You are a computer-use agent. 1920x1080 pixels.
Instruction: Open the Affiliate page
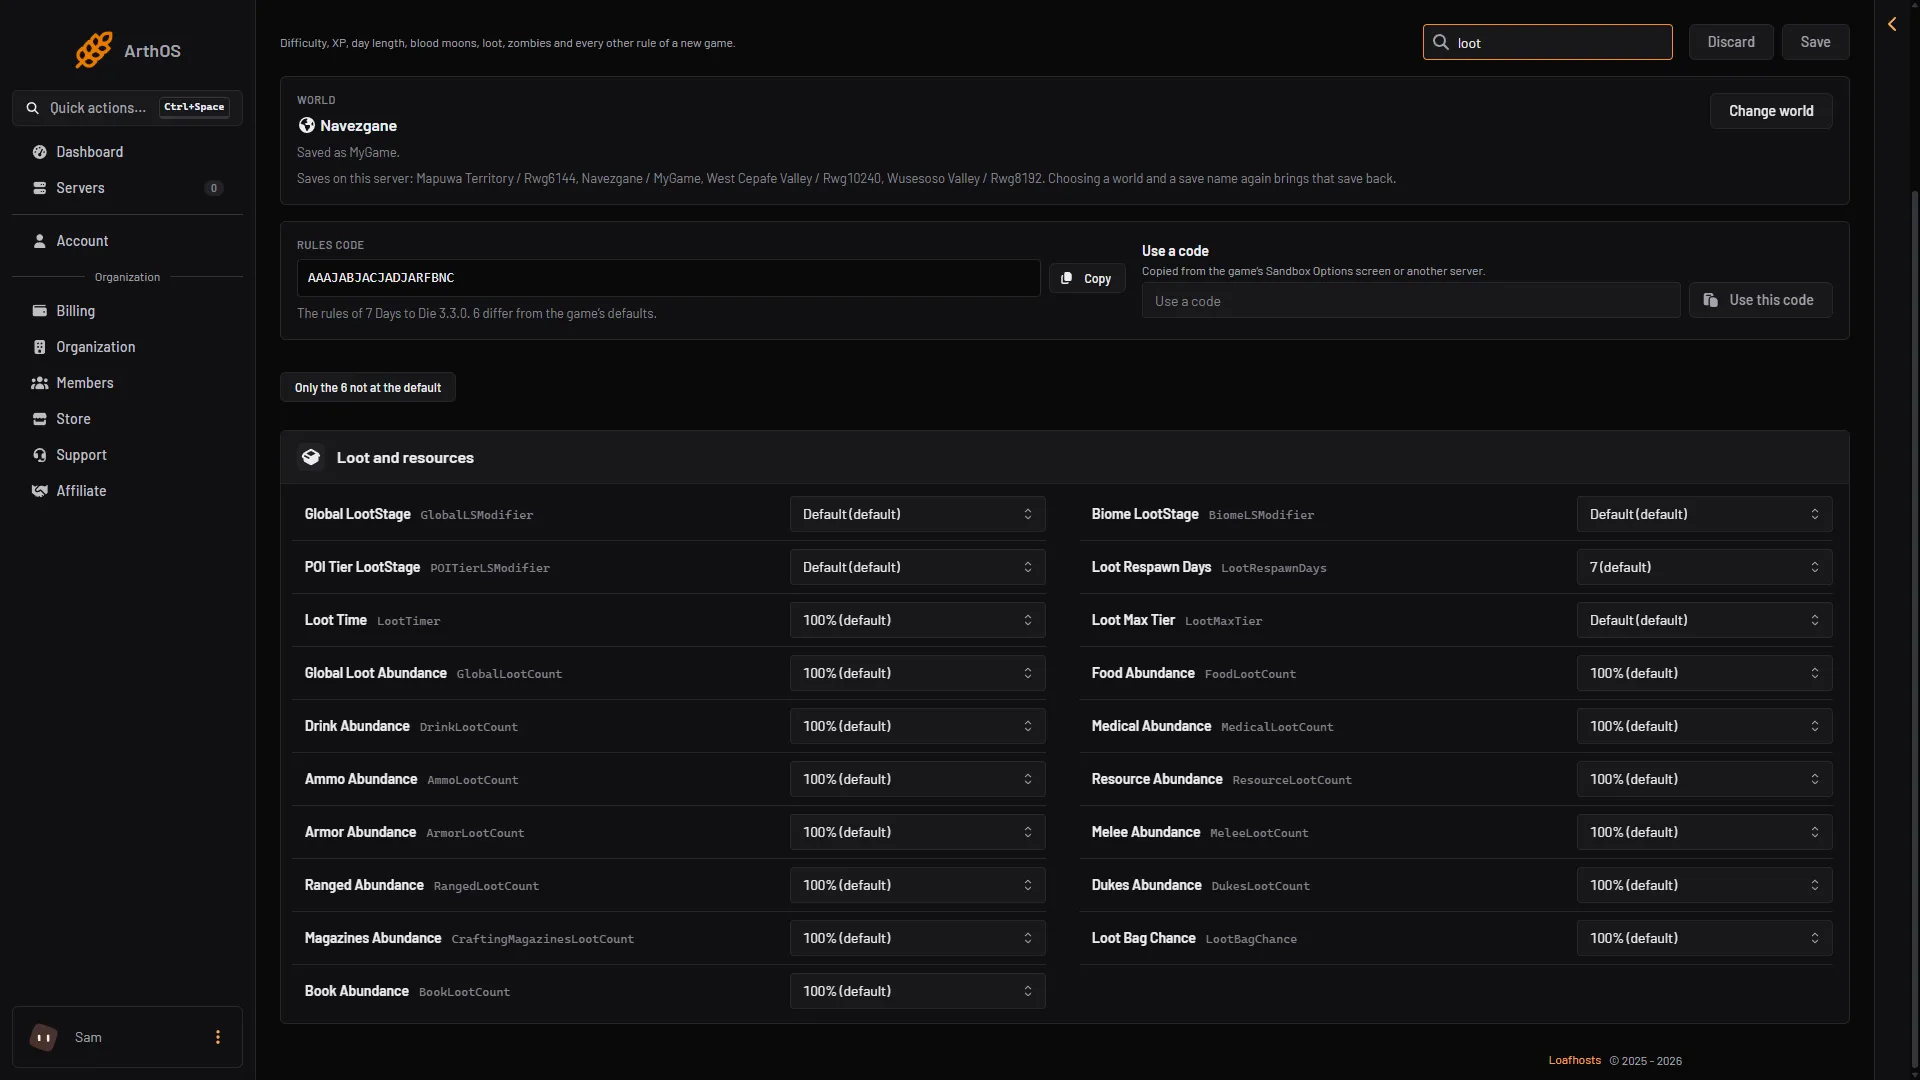tap(127, 491)
